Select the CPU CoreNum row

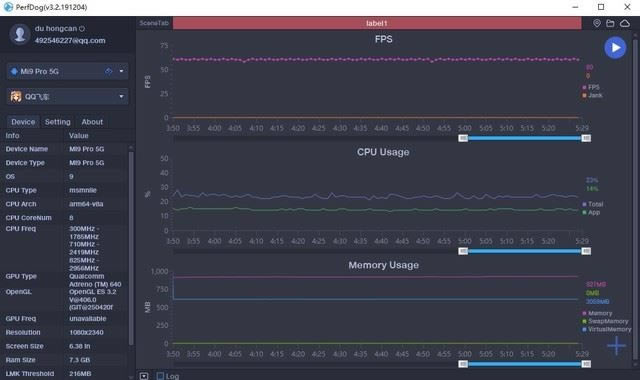(x=64, y=218)
